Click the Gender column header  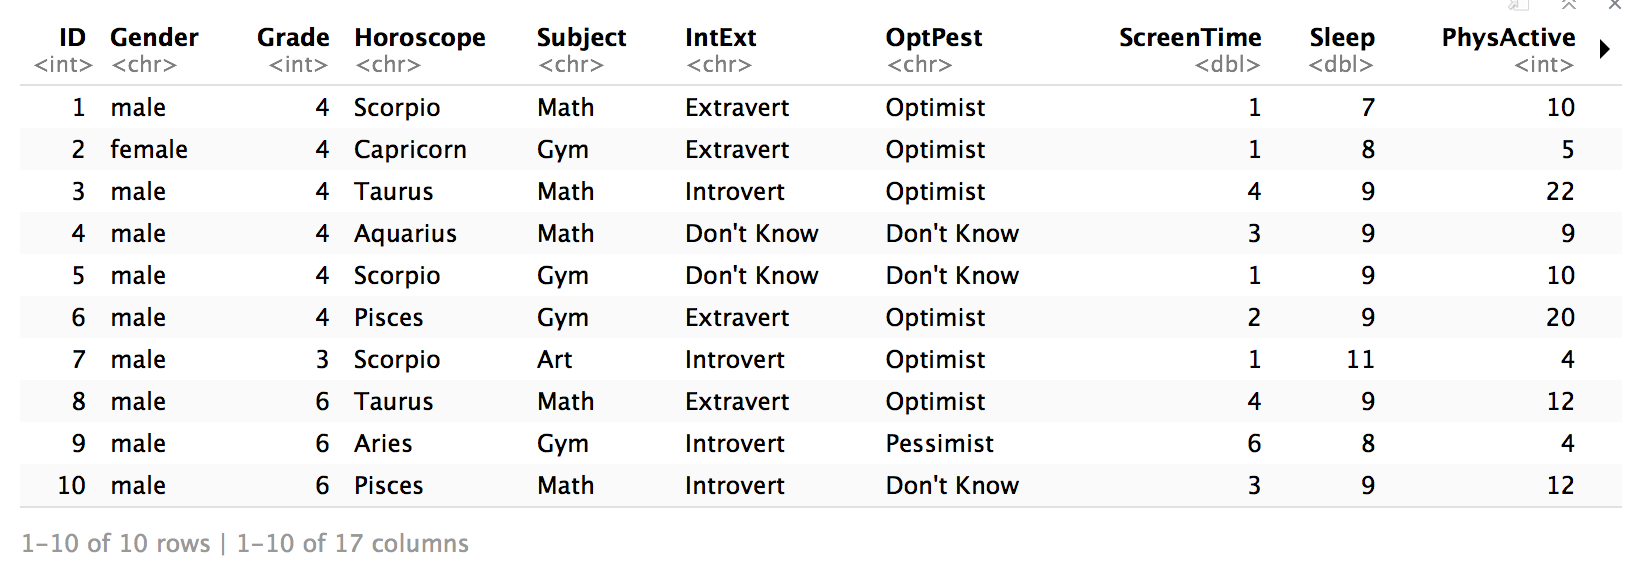click(154, 38)
